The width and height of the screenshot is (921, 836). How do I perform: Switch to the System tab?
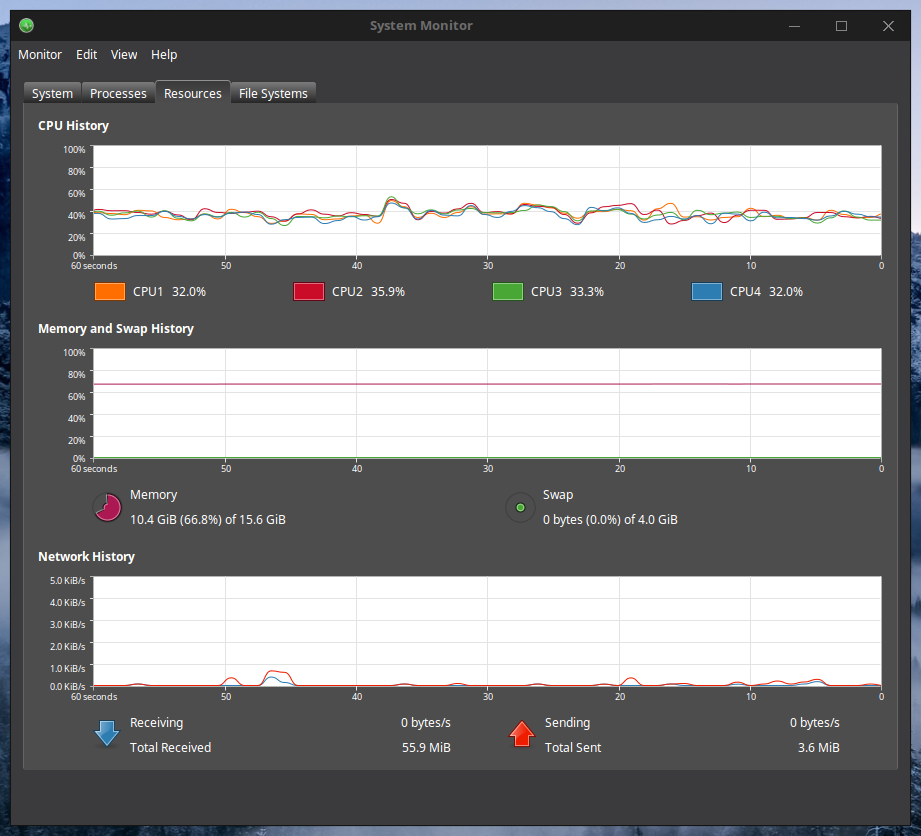tap(52, 93)
